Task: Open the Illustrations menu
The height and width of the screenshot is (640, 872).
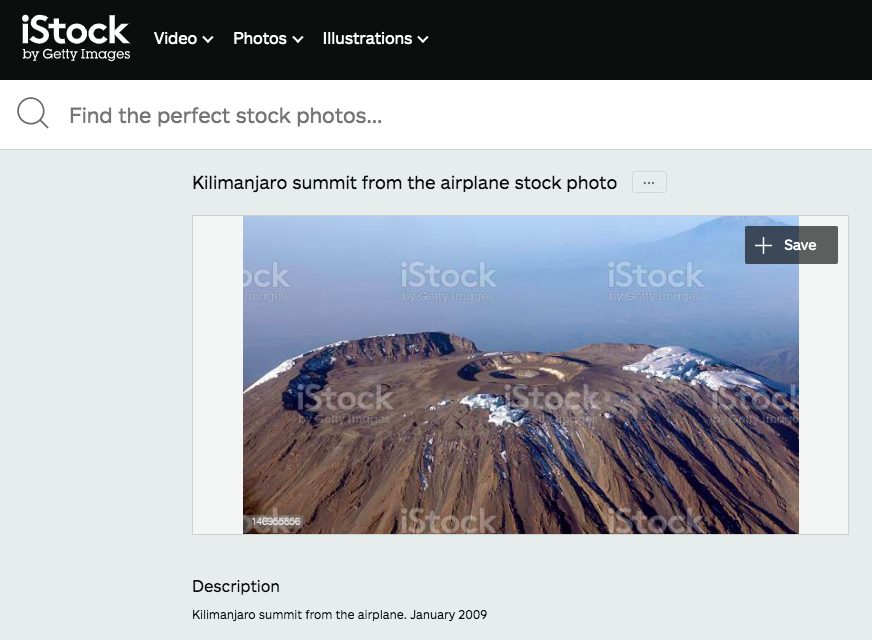Action: click(375, 38)
